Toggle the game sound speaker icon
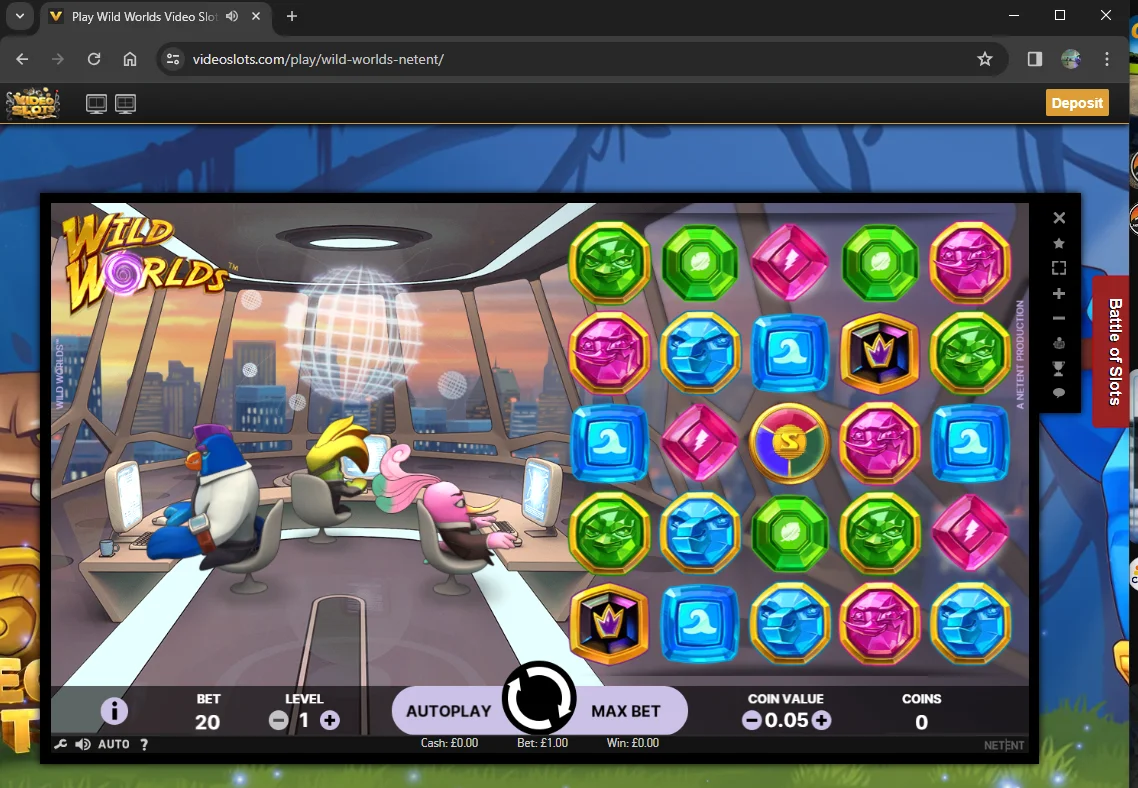The width and height of the screenshot is (1138, 788). coord(83,744)
